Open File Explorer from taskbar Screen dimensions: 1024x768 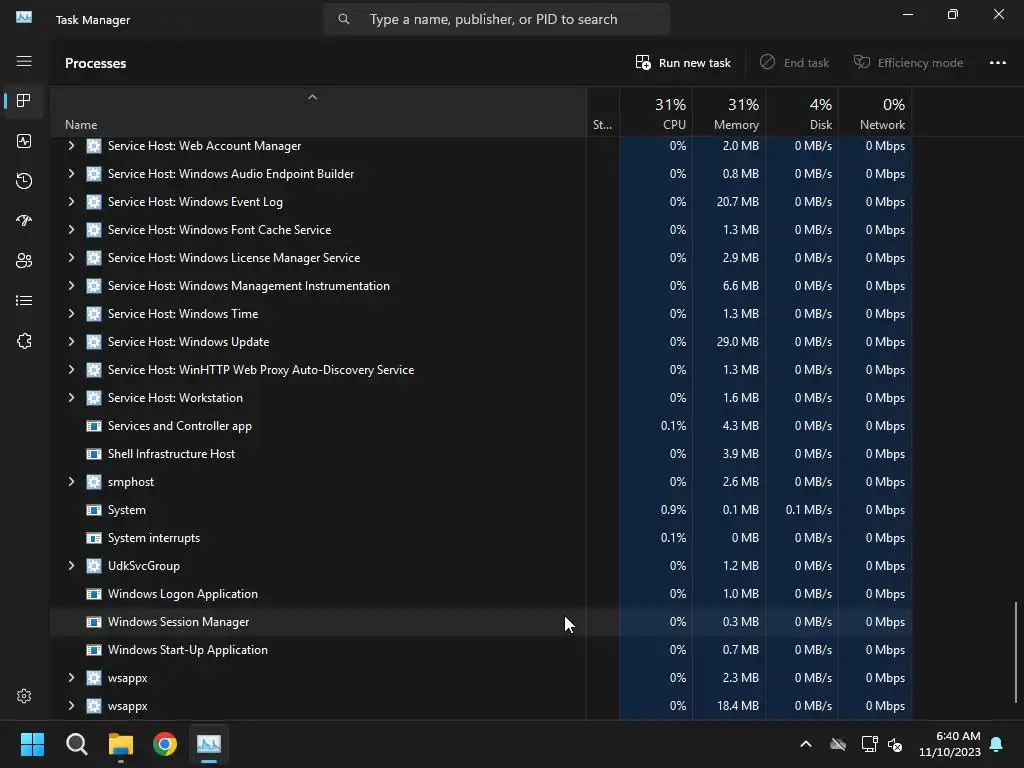coord(121,744)
